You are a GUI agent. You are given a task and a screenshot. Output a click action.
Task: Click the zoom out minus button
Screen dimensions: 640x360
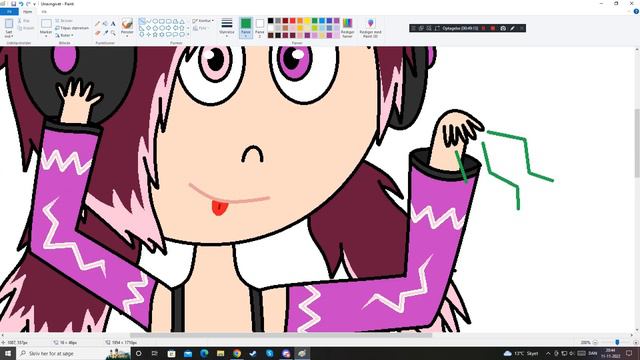[595, 342]
